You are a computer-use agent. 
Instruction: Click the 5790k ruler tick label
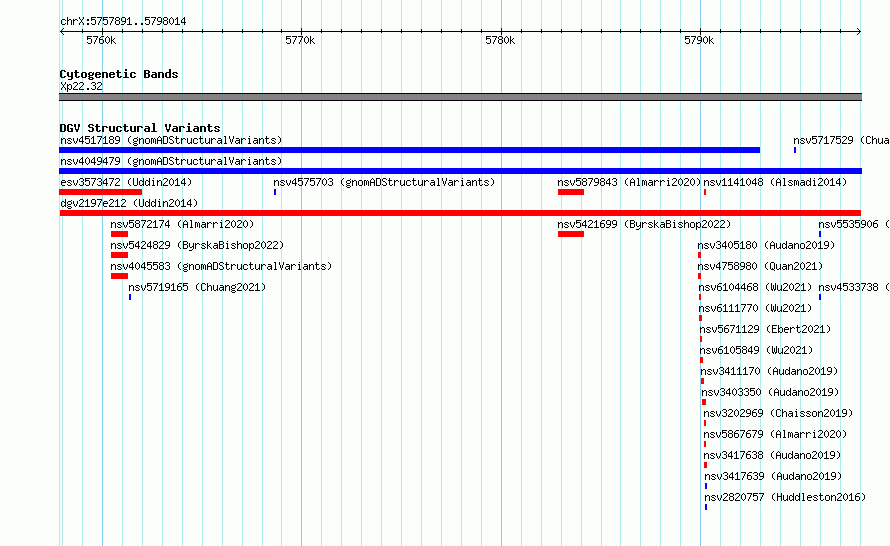point(699,40)
